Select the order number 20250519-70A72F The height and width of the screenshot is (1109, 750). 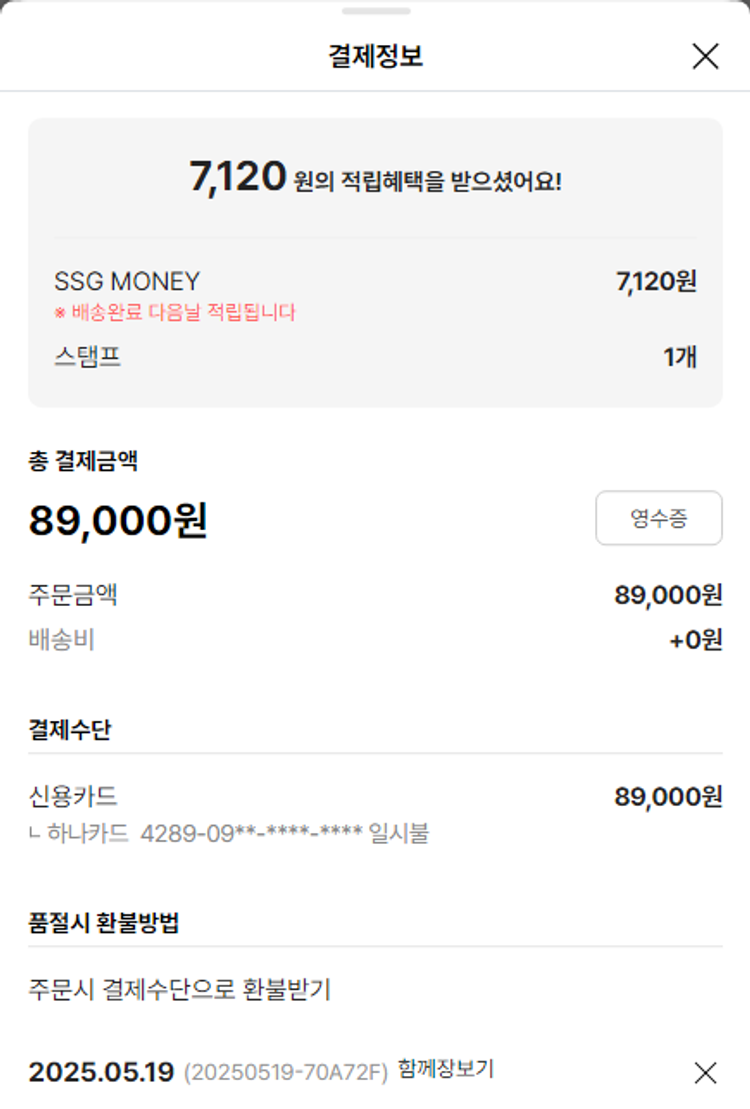coord(285,1073)
